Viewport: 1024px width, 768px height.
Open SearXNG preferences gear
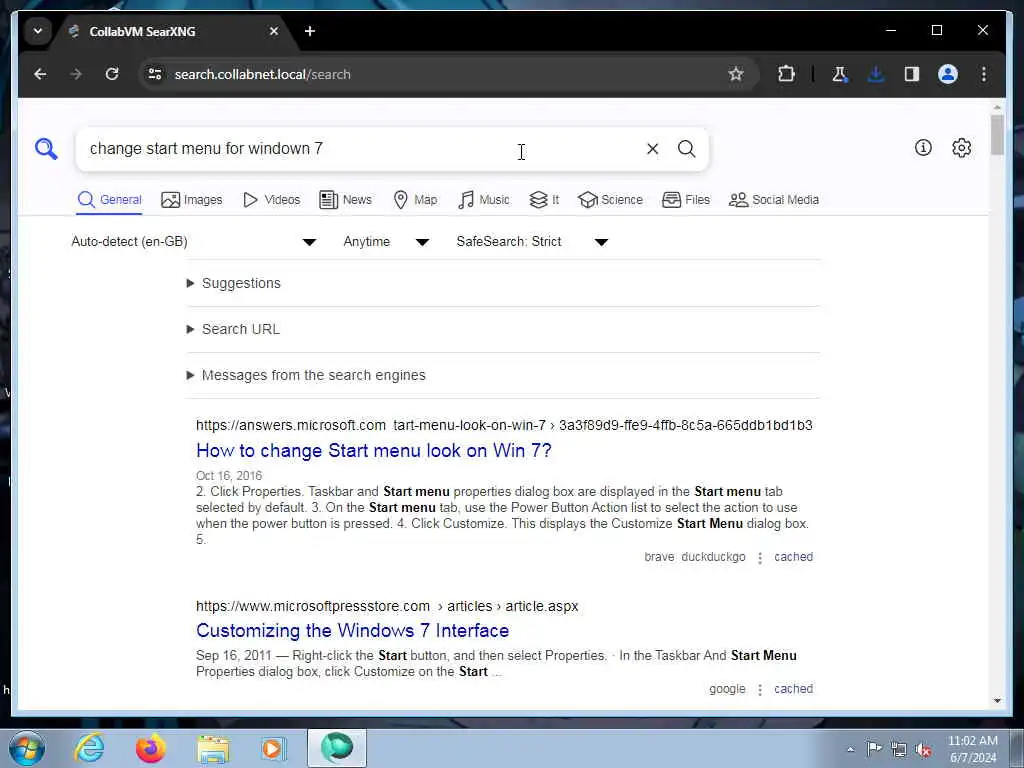click(x=961, y=148)
